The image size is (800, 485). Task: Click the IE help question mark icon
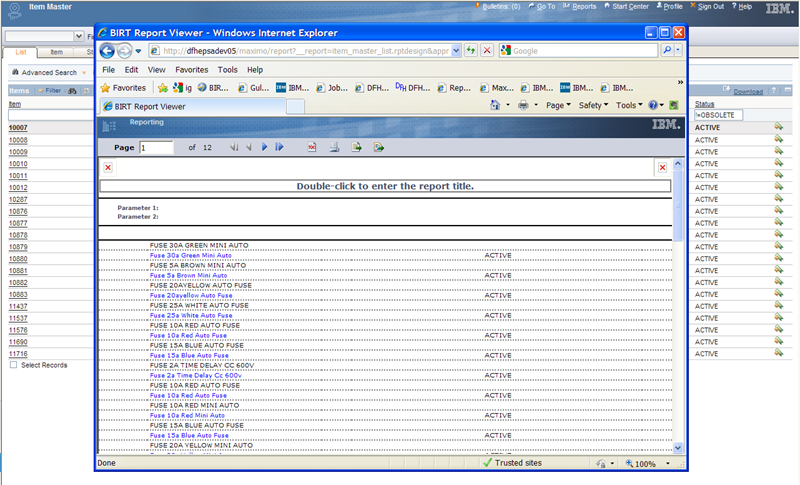(x=653, y=105)
